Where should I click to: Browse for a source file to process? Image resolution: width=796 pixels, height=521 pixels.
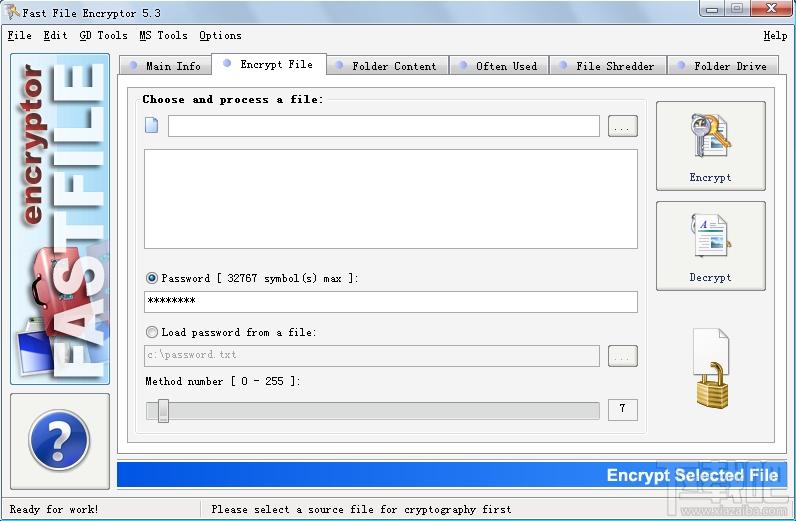(622, 126)
